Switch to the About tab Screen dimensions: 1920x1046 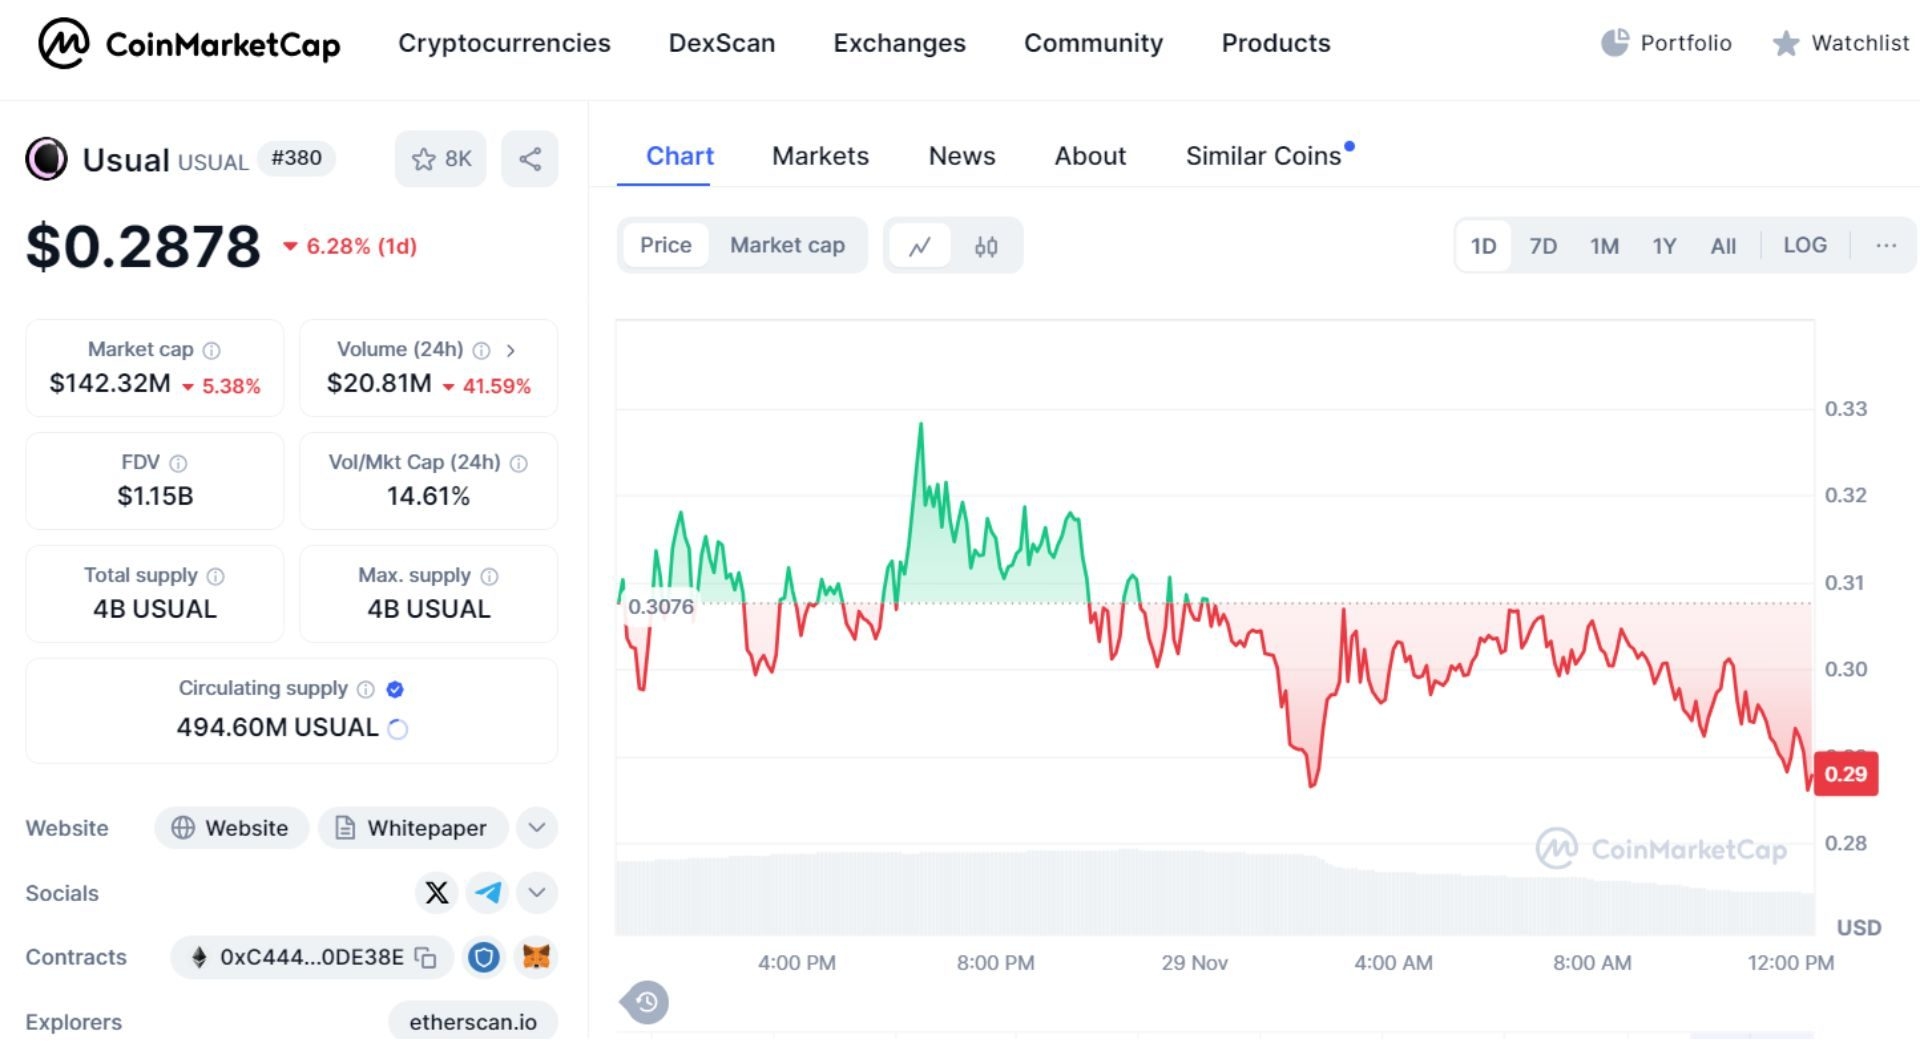[x=1090, y=156]
